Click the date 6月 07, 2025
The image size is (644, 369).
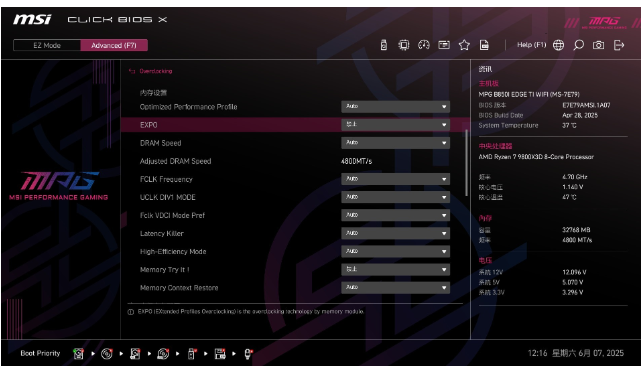pos(601,353)
